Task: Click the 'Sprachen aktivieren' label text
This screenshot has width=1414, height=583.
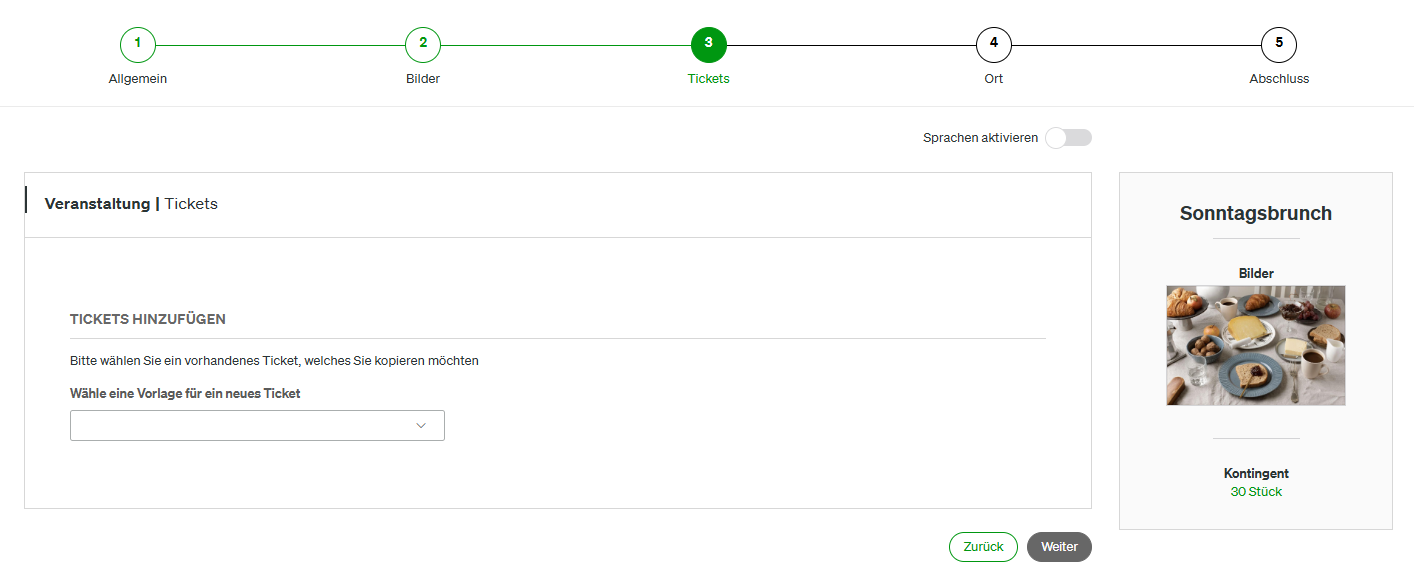Action: coord(980,138)
